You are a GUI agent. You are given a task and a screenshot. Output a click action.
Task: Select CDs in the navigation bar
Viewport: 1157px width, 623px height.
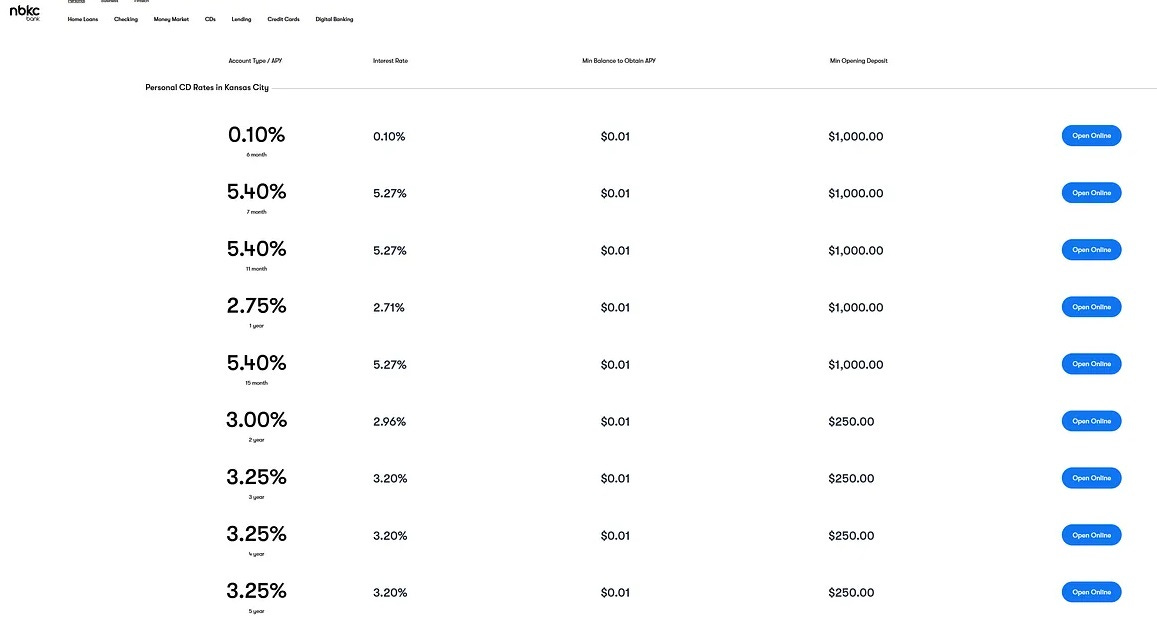210,19
